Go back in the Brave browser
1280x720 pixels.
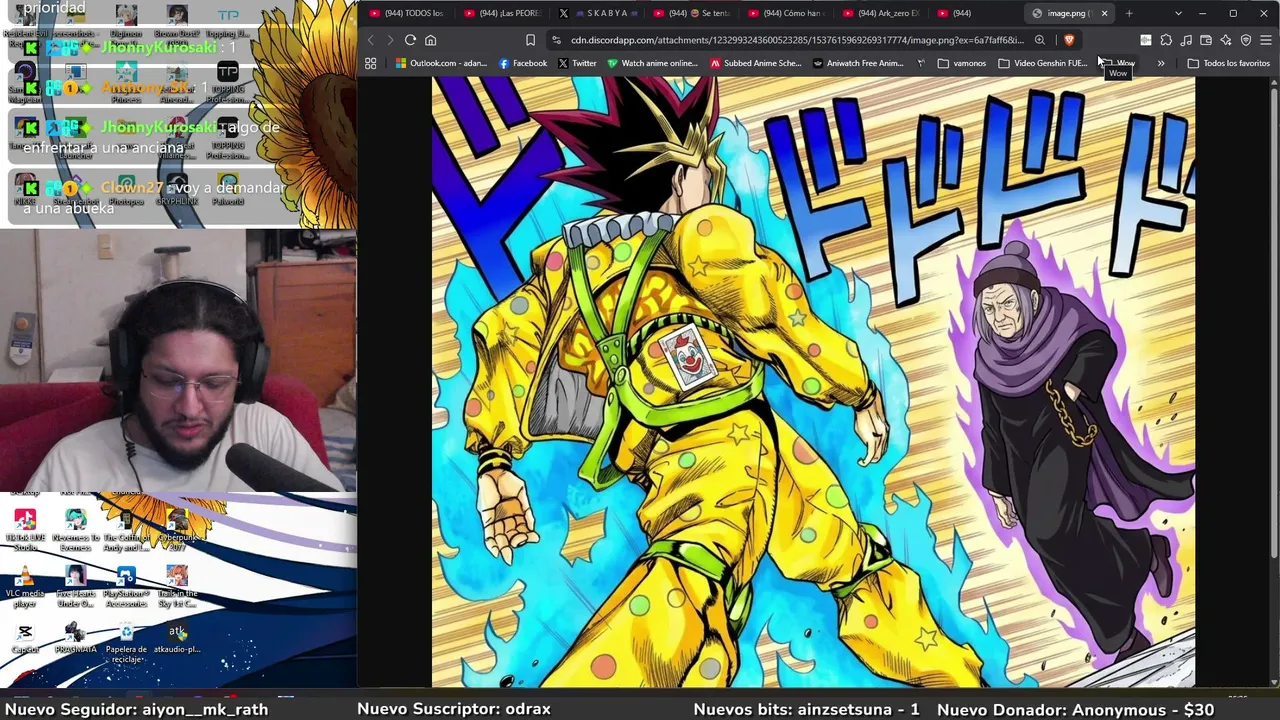pos(370,40)
